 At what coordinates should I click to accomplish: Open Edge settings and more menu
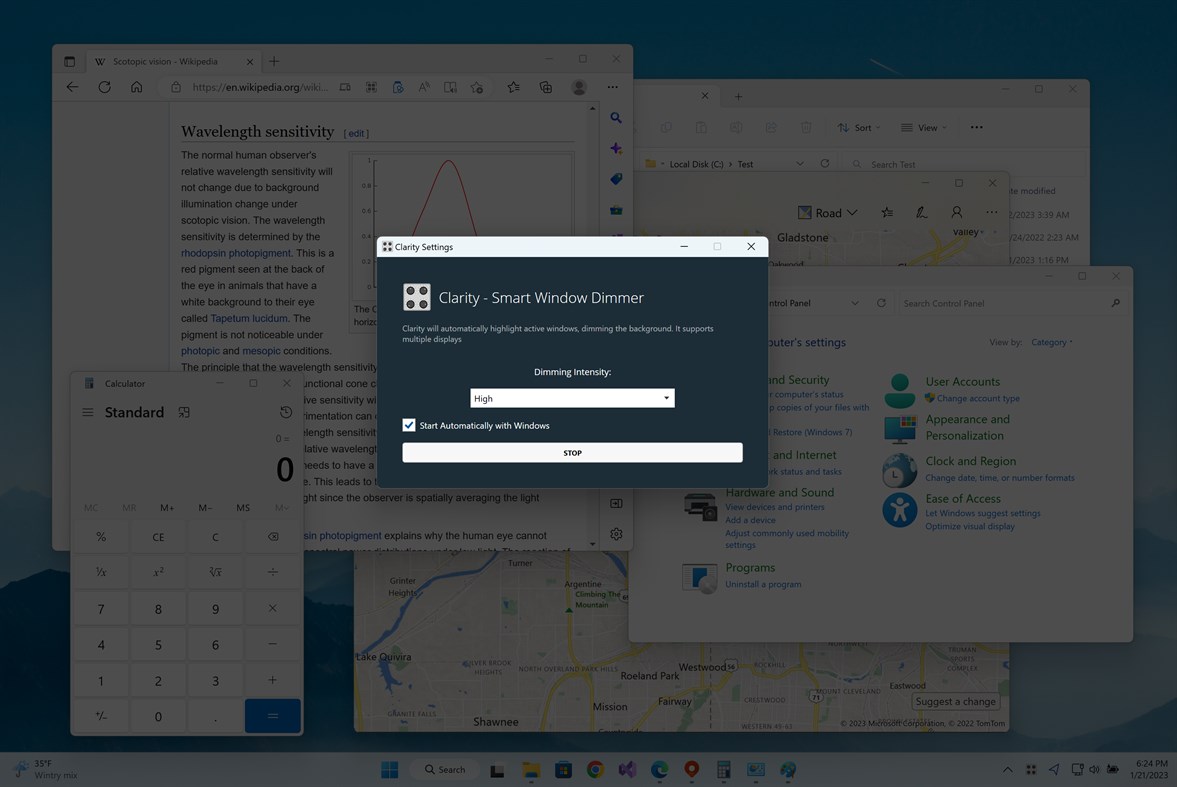[x=613, y=87]
